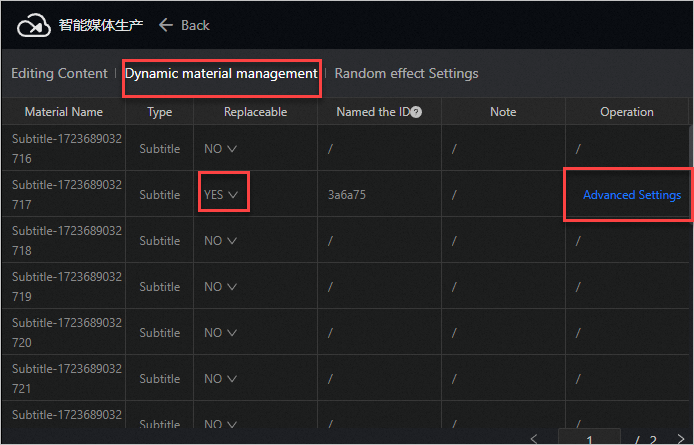Click the Chinese product title text
Image resolution: width=694 pixels, height=445 pixels.
[101, 25]
